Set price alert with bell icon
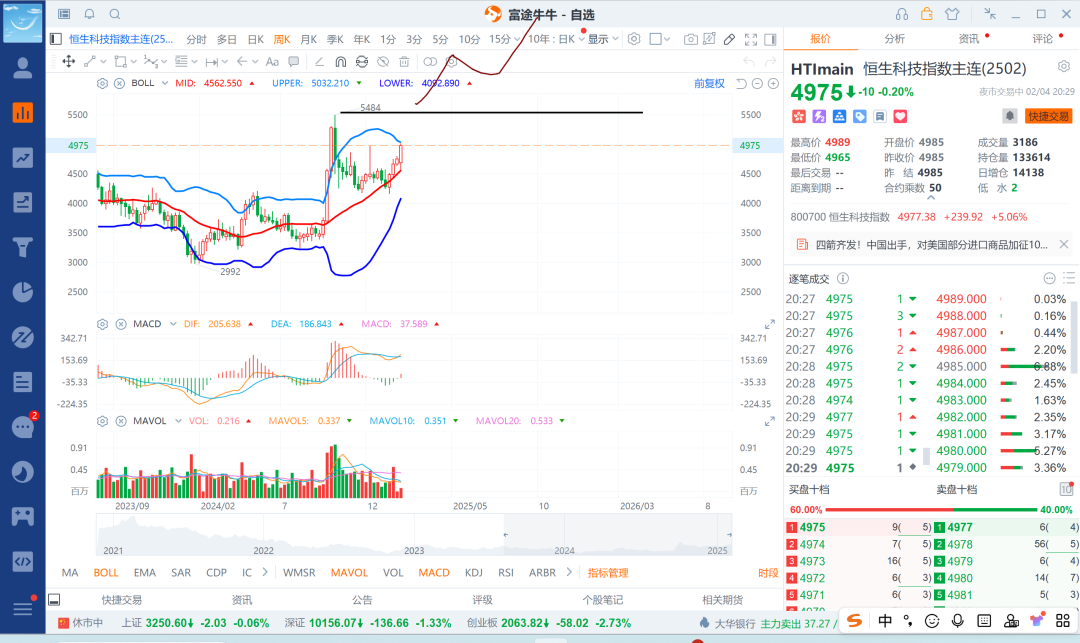This screenshot has width=1080, height=643. click(x=1009, y=116)
